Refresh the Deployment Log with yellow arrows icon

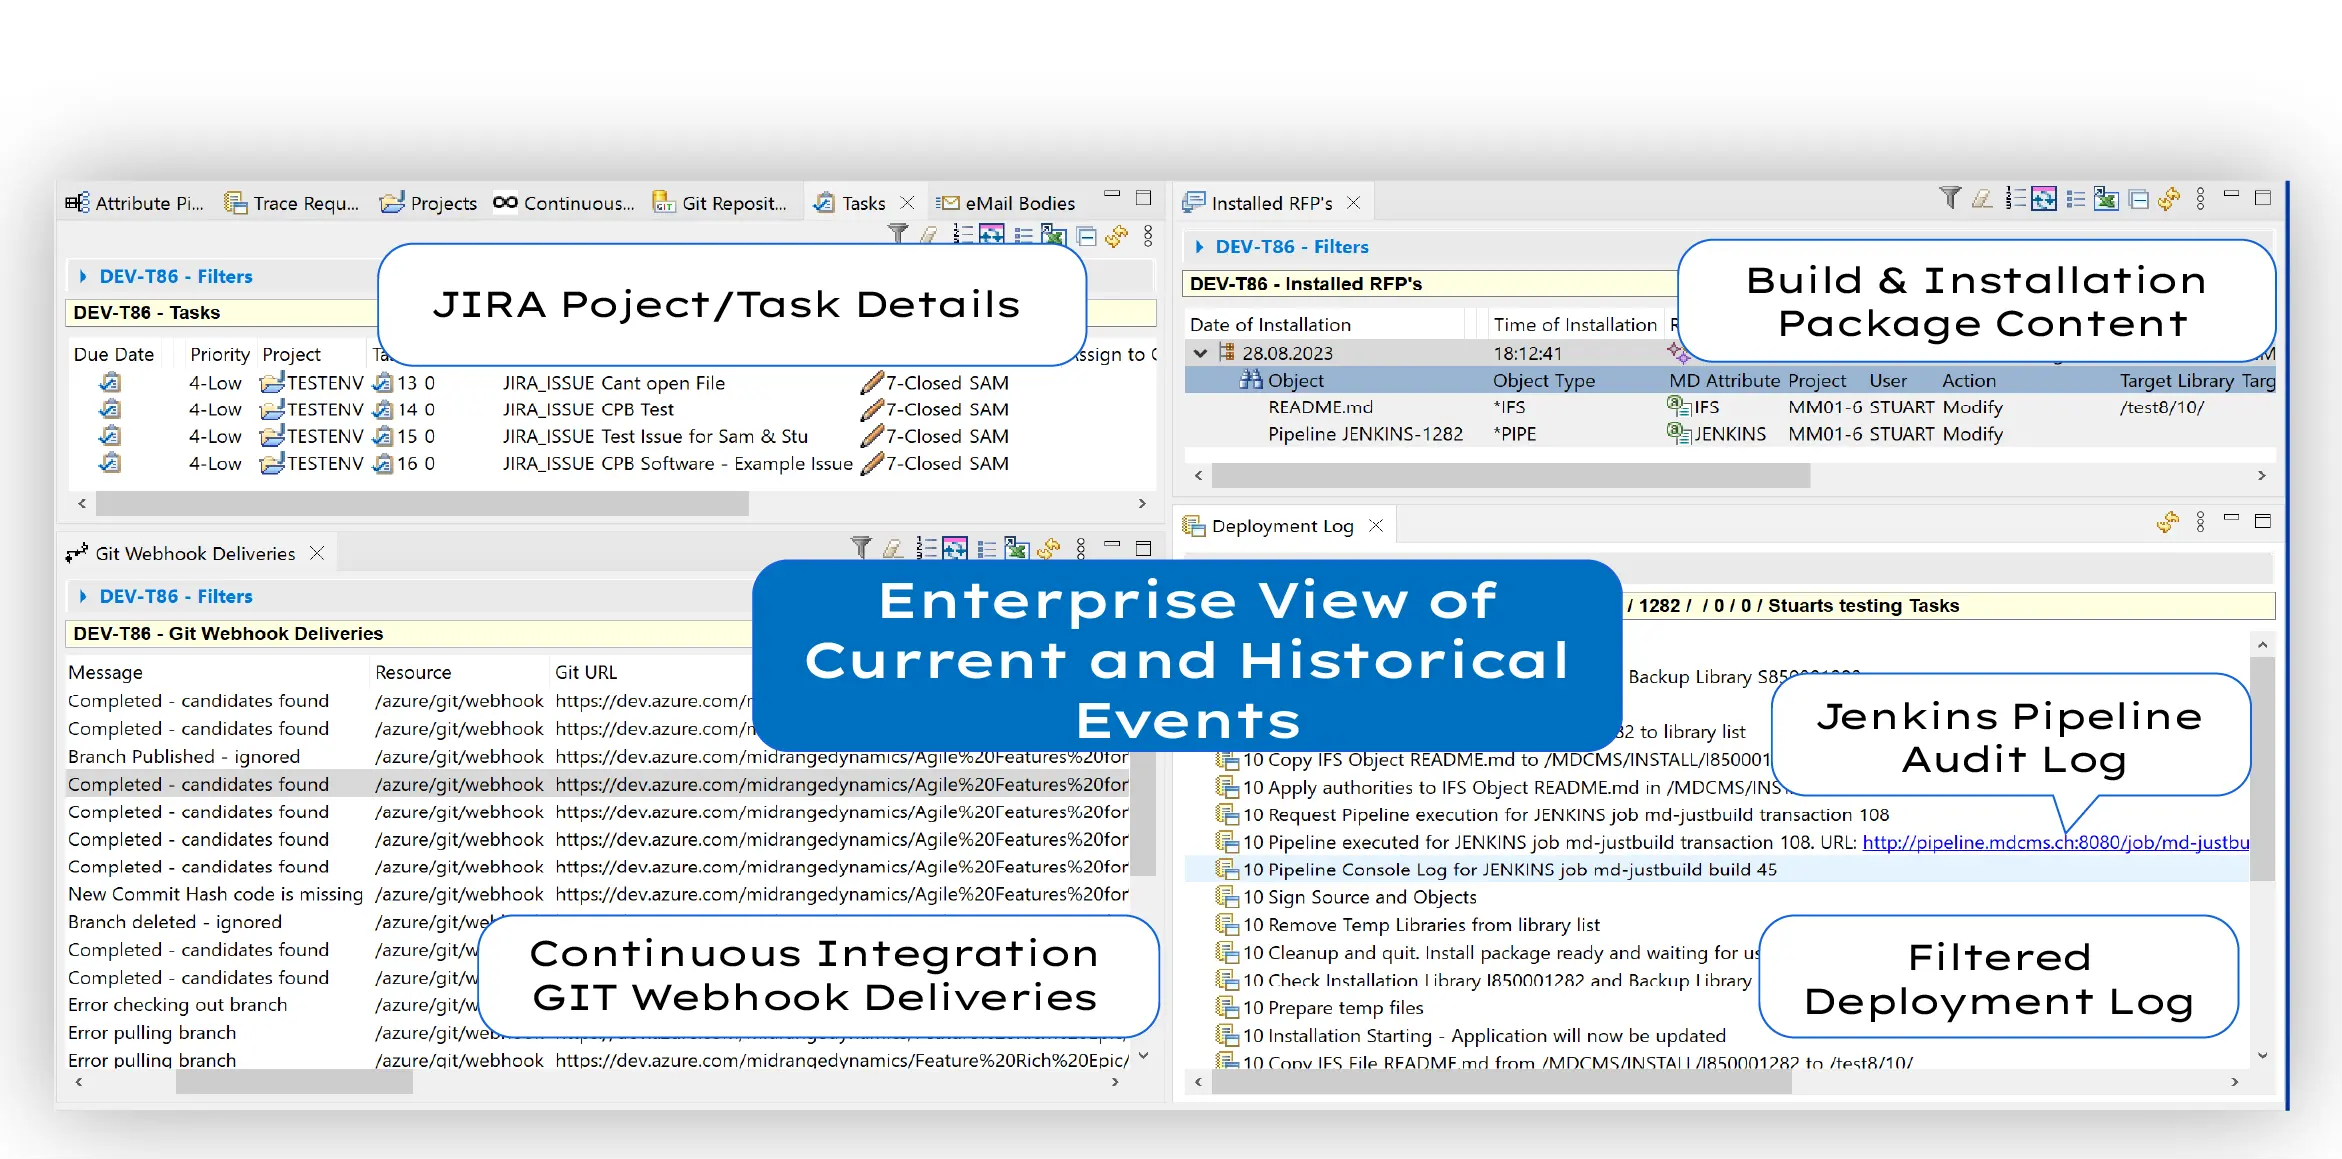pyautogui.click(x=2167, y=522)
